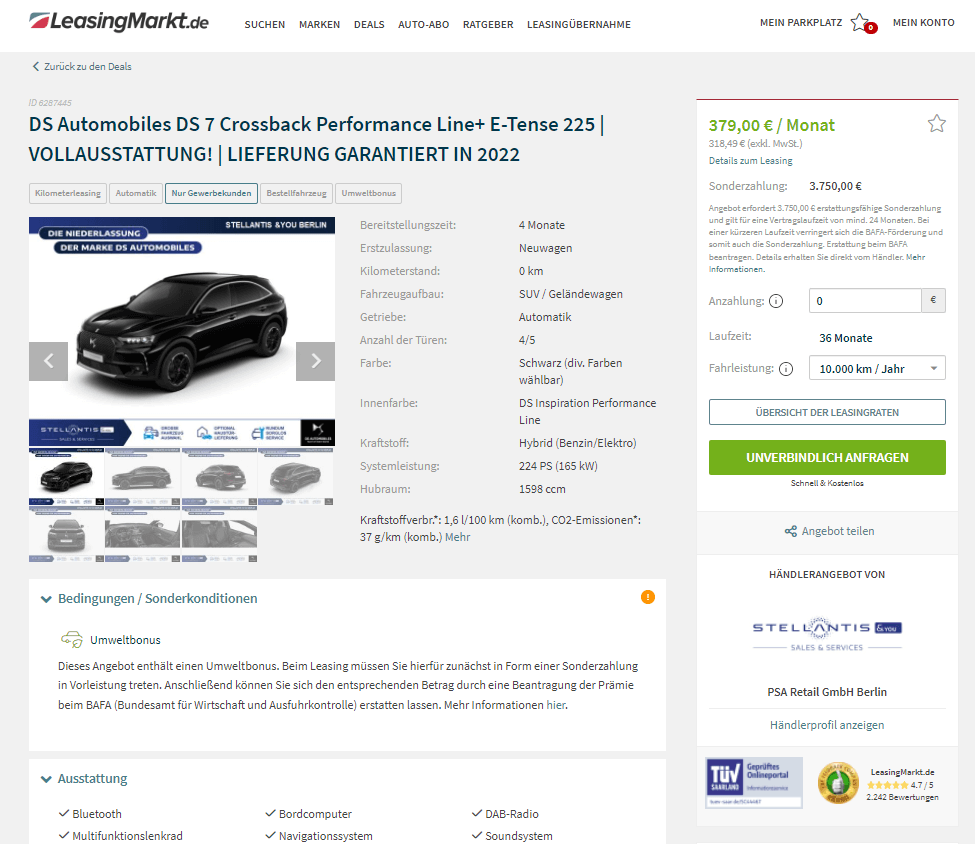This screenshot has width=975, height=844.
Task: Click ÜBERSICHT DER LEASINGRATEN button
Action: [827, 412]
